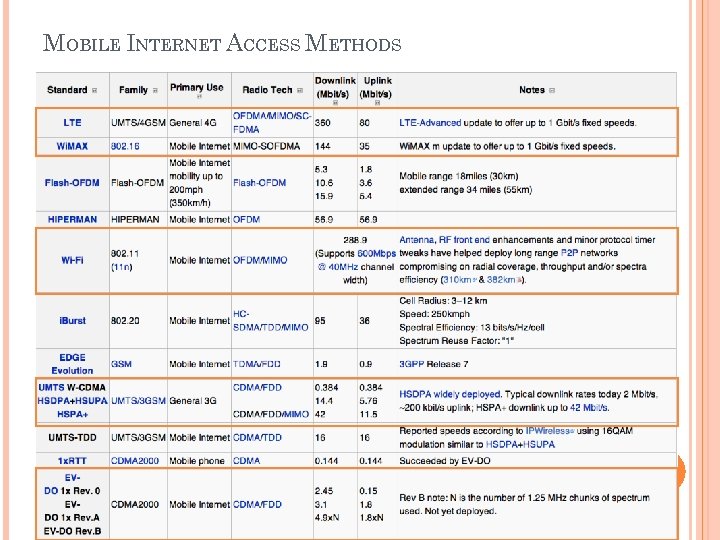Click the 42 Mbit/s link in Notes

pyautogui.click(x=589, y=408)
